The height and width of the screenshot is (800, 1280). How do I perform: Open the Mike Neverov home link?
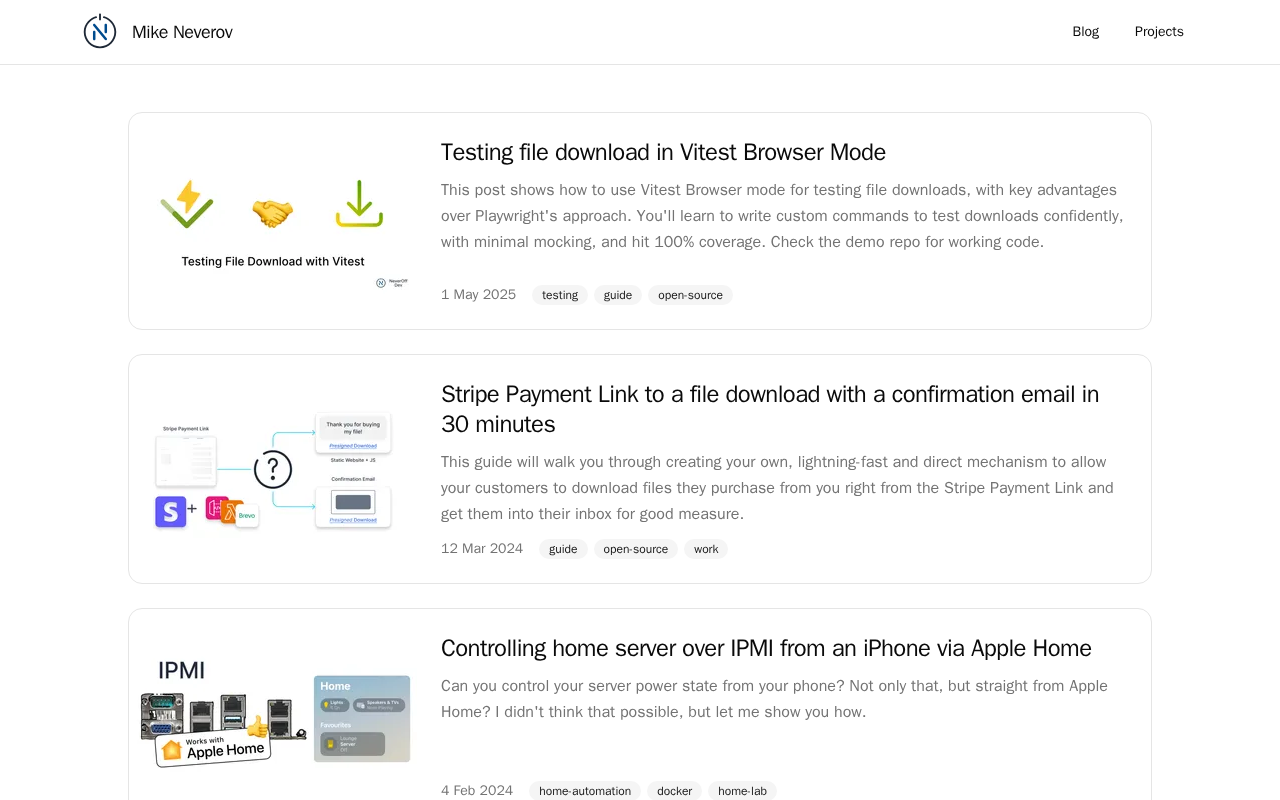[x=182, y=32]
